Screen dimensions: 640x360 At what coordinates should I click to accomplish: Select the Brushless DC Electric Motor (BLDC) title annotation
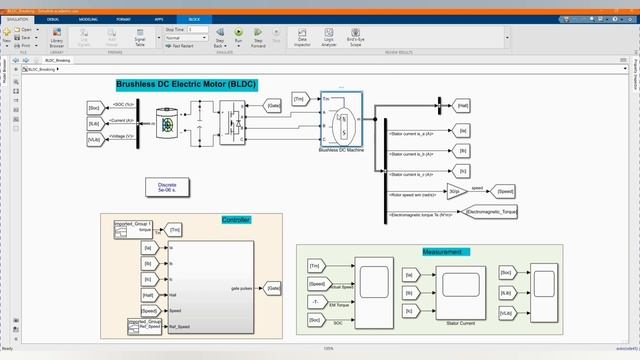click(x=187, y=84)
